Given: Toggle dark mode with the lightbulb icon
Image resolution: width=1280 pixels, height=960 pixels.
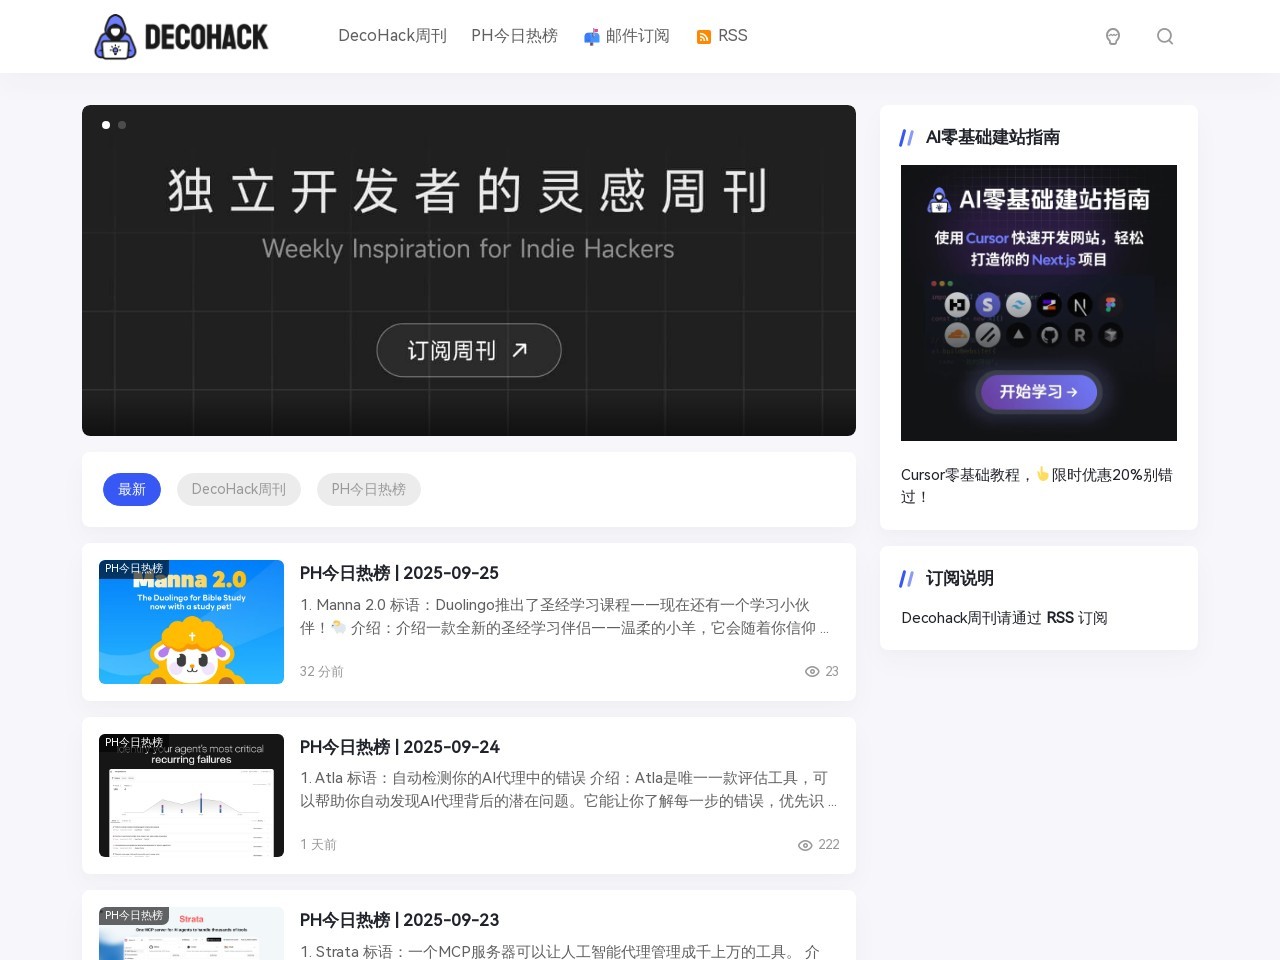Looking at the screenshot, I should [1112, 37].
